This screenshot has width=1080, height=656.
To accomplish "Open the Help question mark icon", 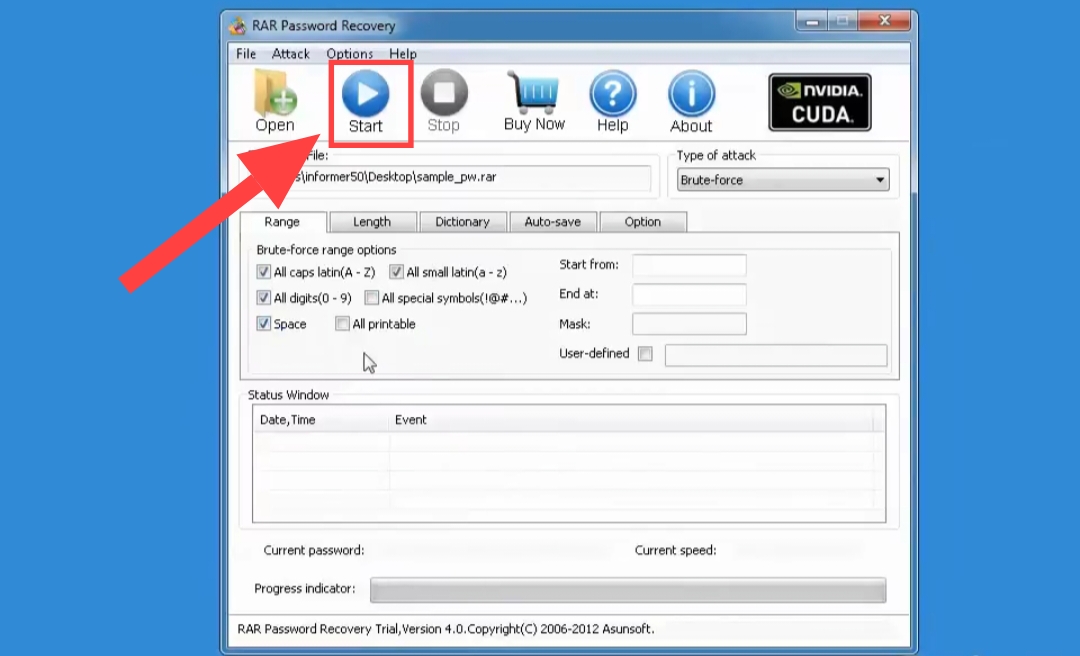I will (612, 101).
